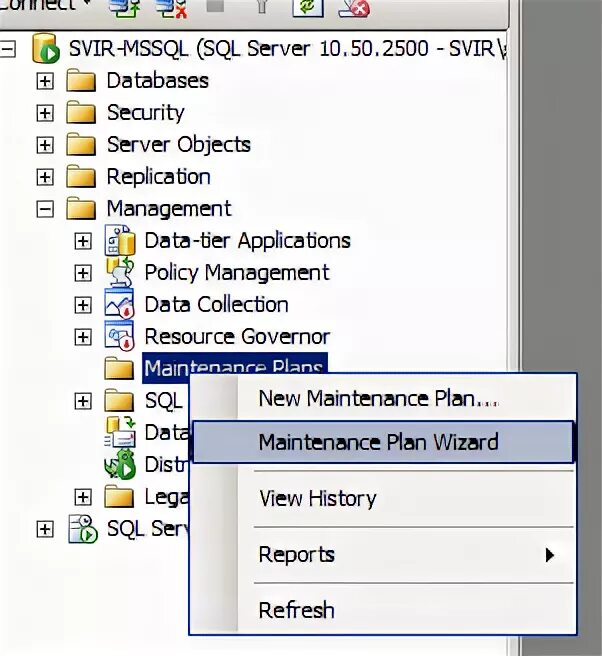Click the filter funnel toolbar icon
The image size is (602, 656).
[x=262, y=6]
